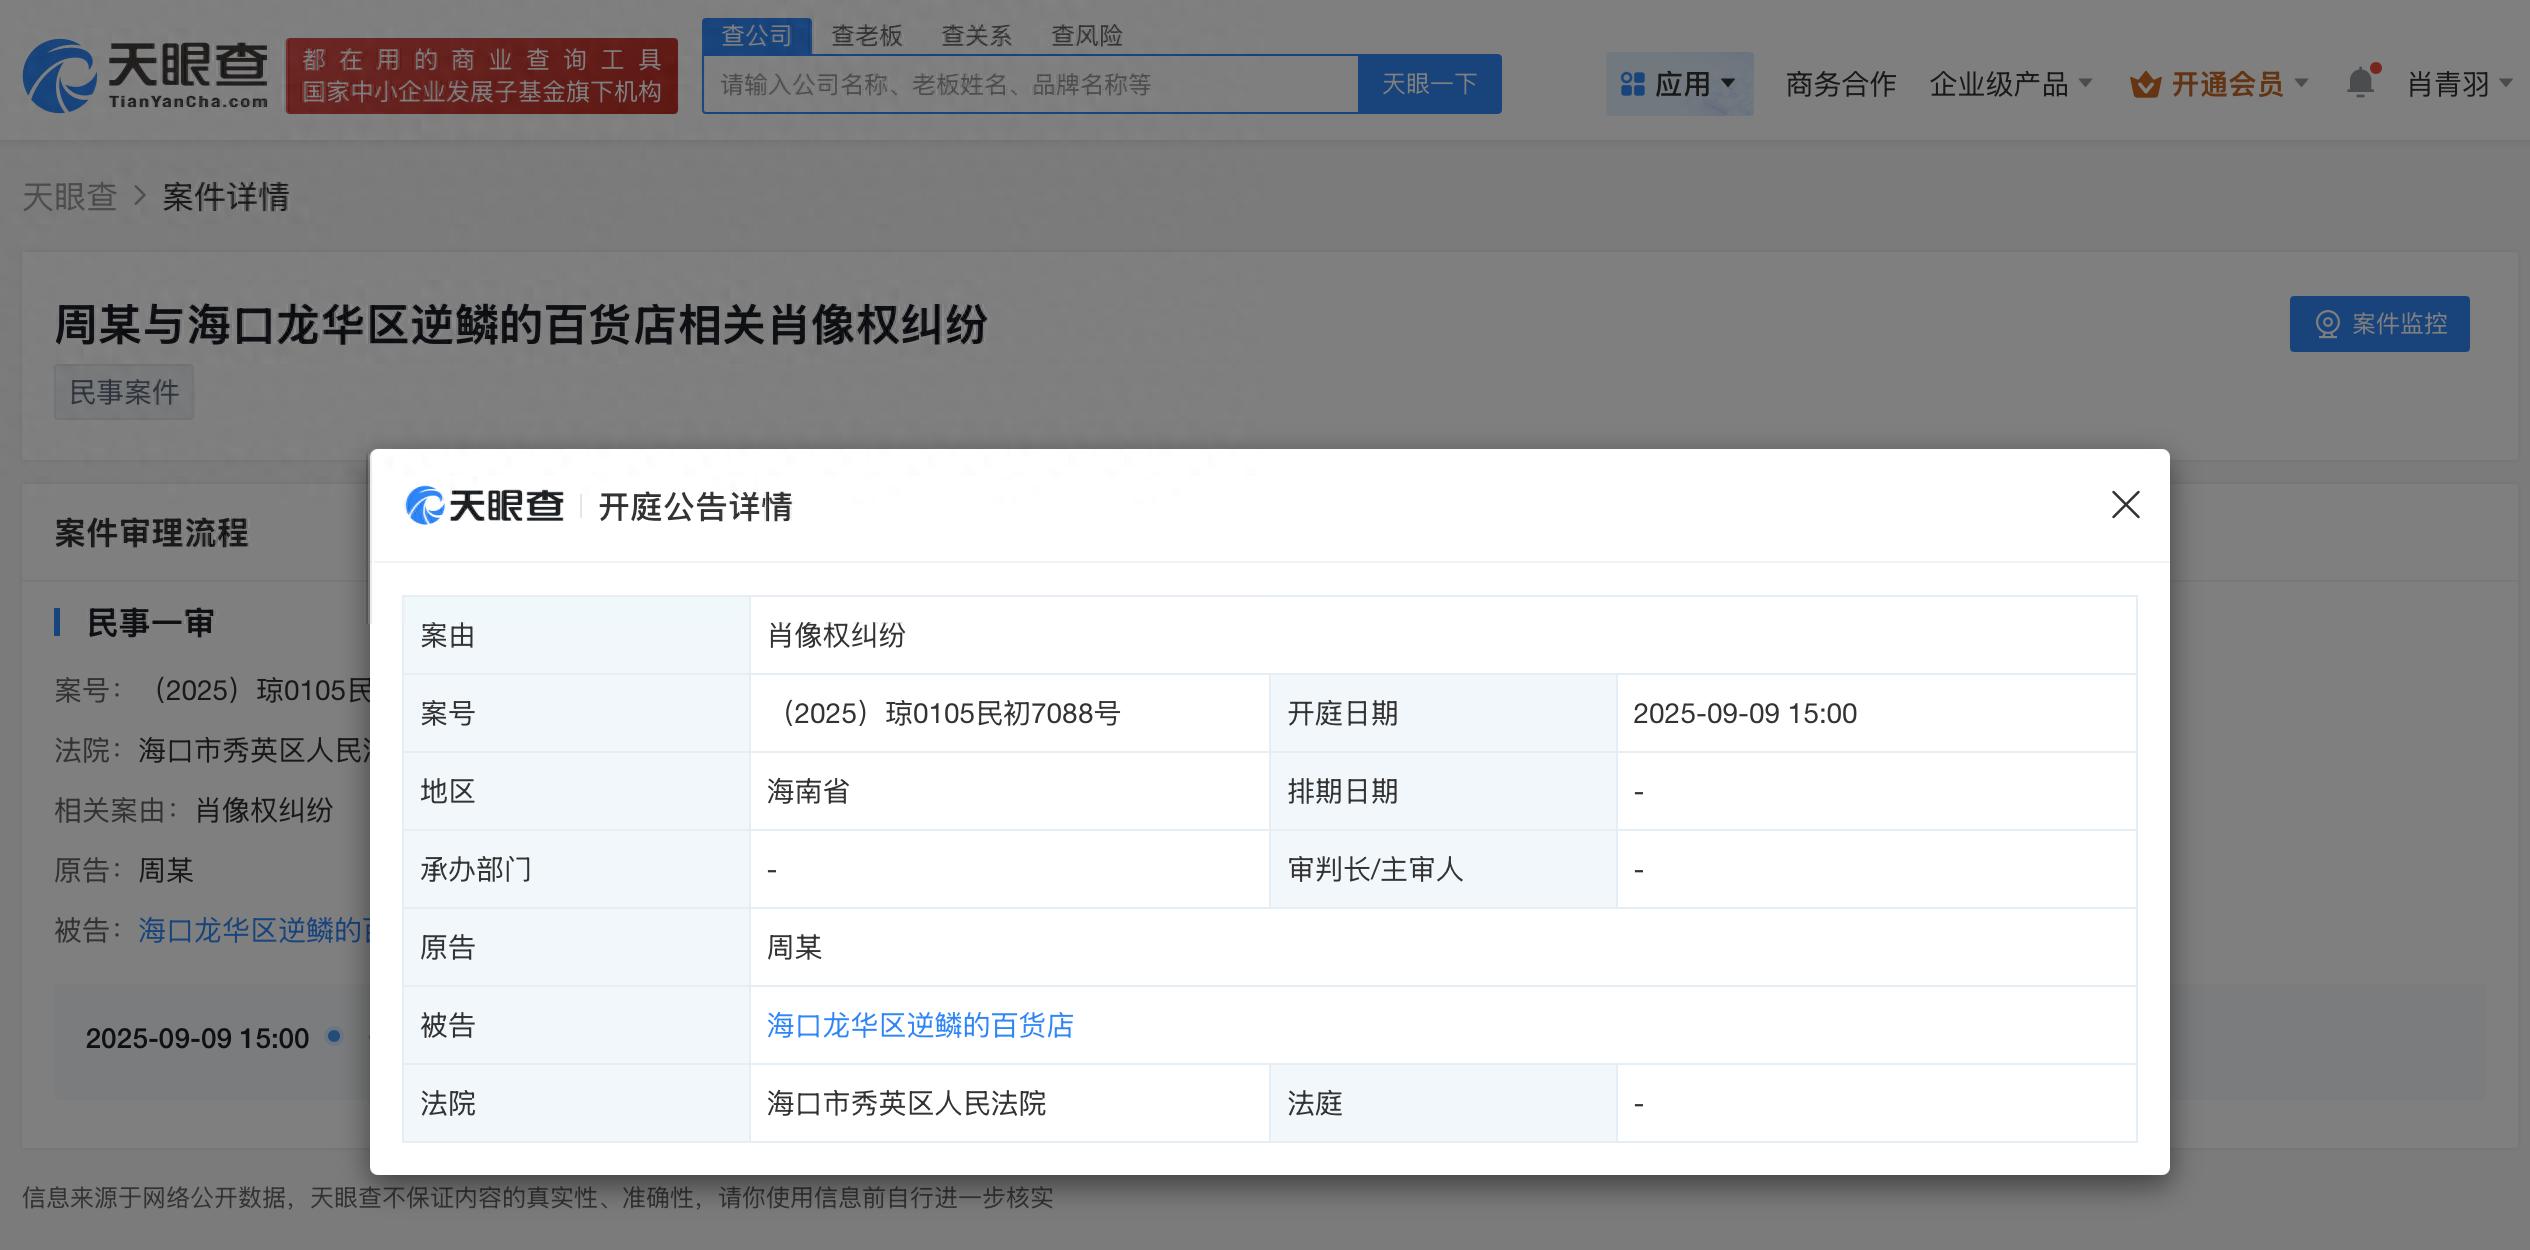Switch to the 查老板 search tab
Viewport: 2530px width, 1250px height.
tap(866, 36)
